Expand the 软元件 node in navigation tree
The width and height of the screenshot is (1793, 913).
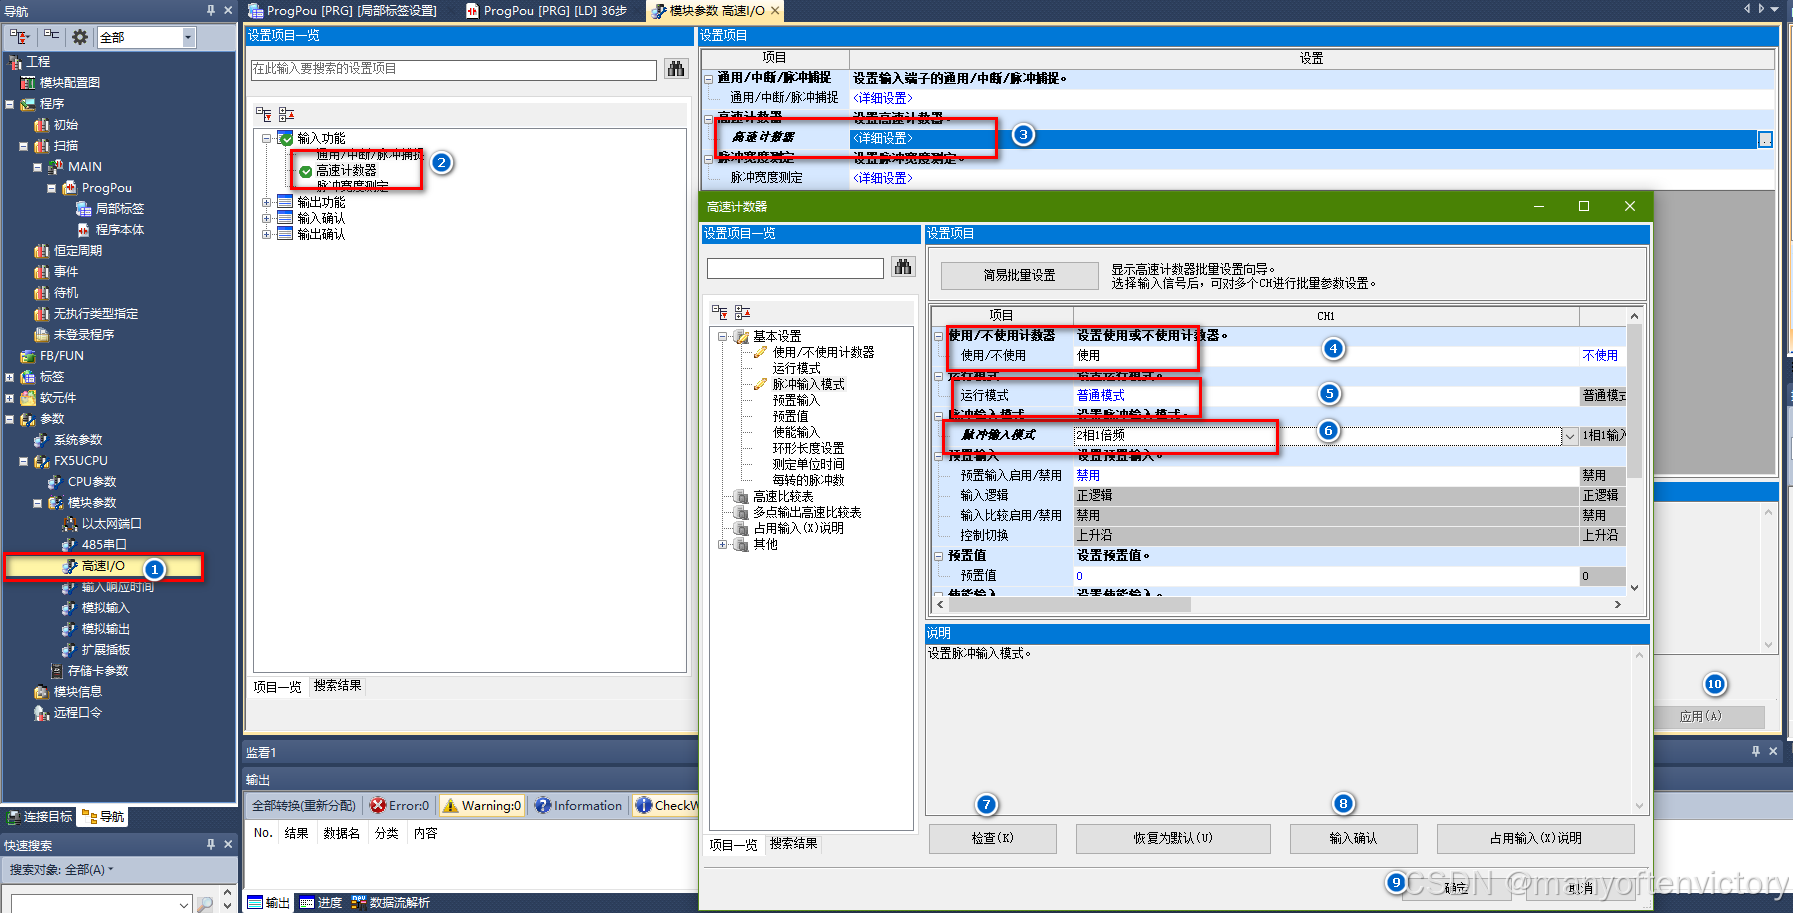tap(10, 398)
